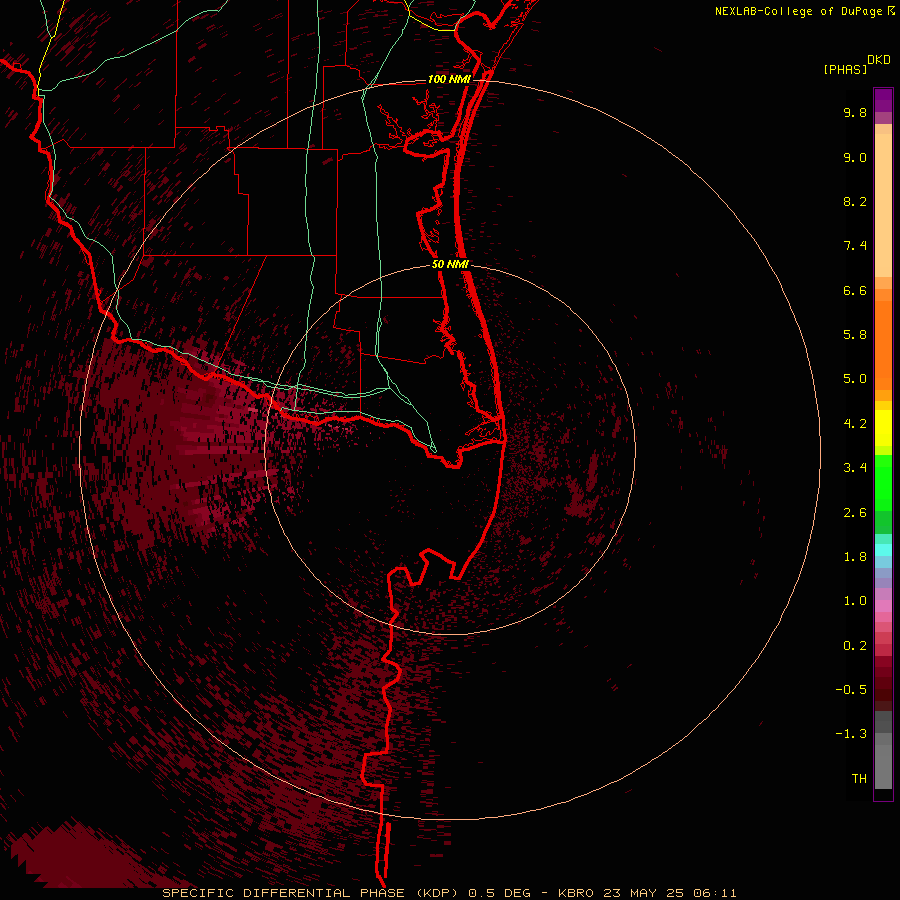Click the [PHAS] units label
900x900 pixels.
coord(845,70)
